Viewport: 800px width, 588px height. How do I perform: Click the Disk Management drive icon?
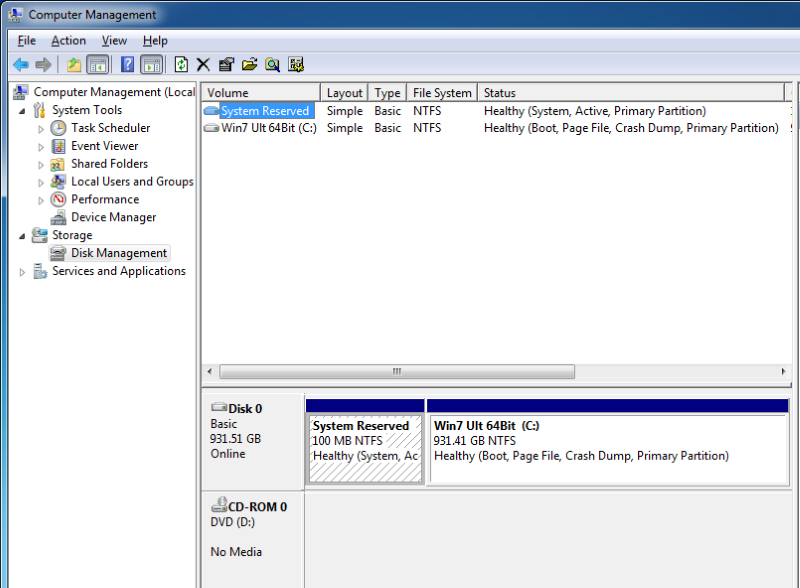coord(58,253)
